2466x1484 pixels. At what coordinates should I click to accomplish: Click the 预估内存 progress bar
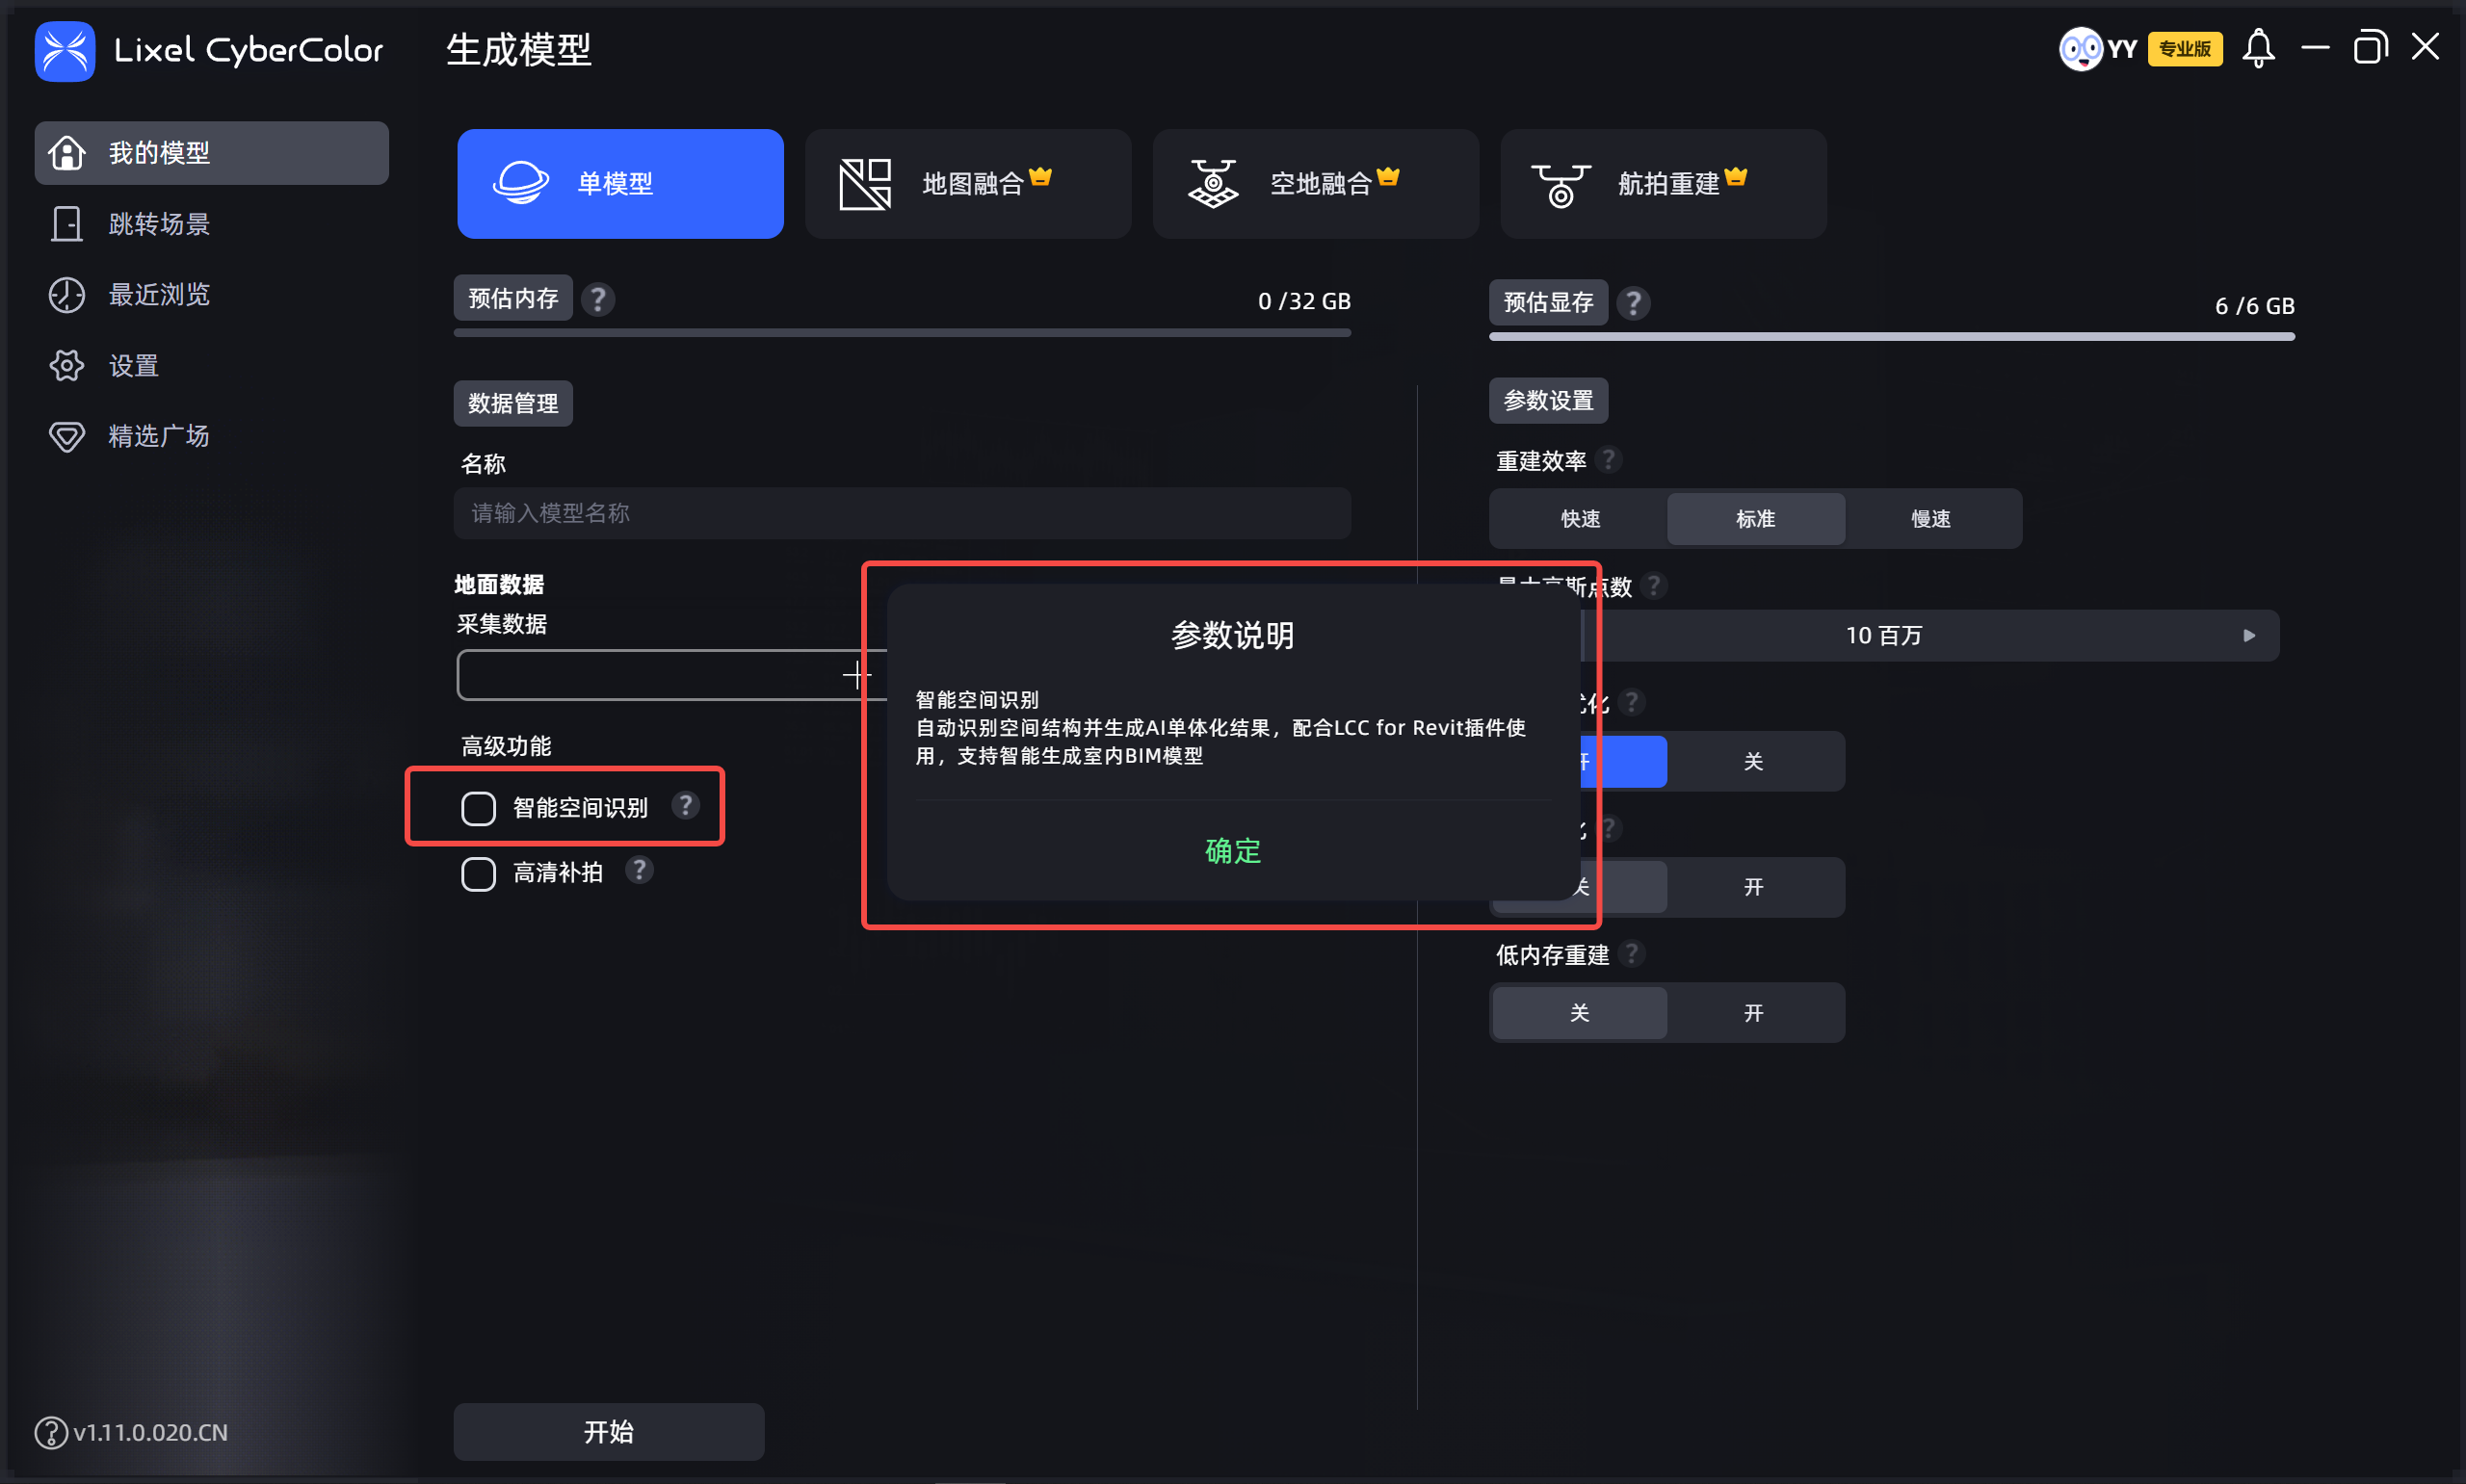[902, 333]
